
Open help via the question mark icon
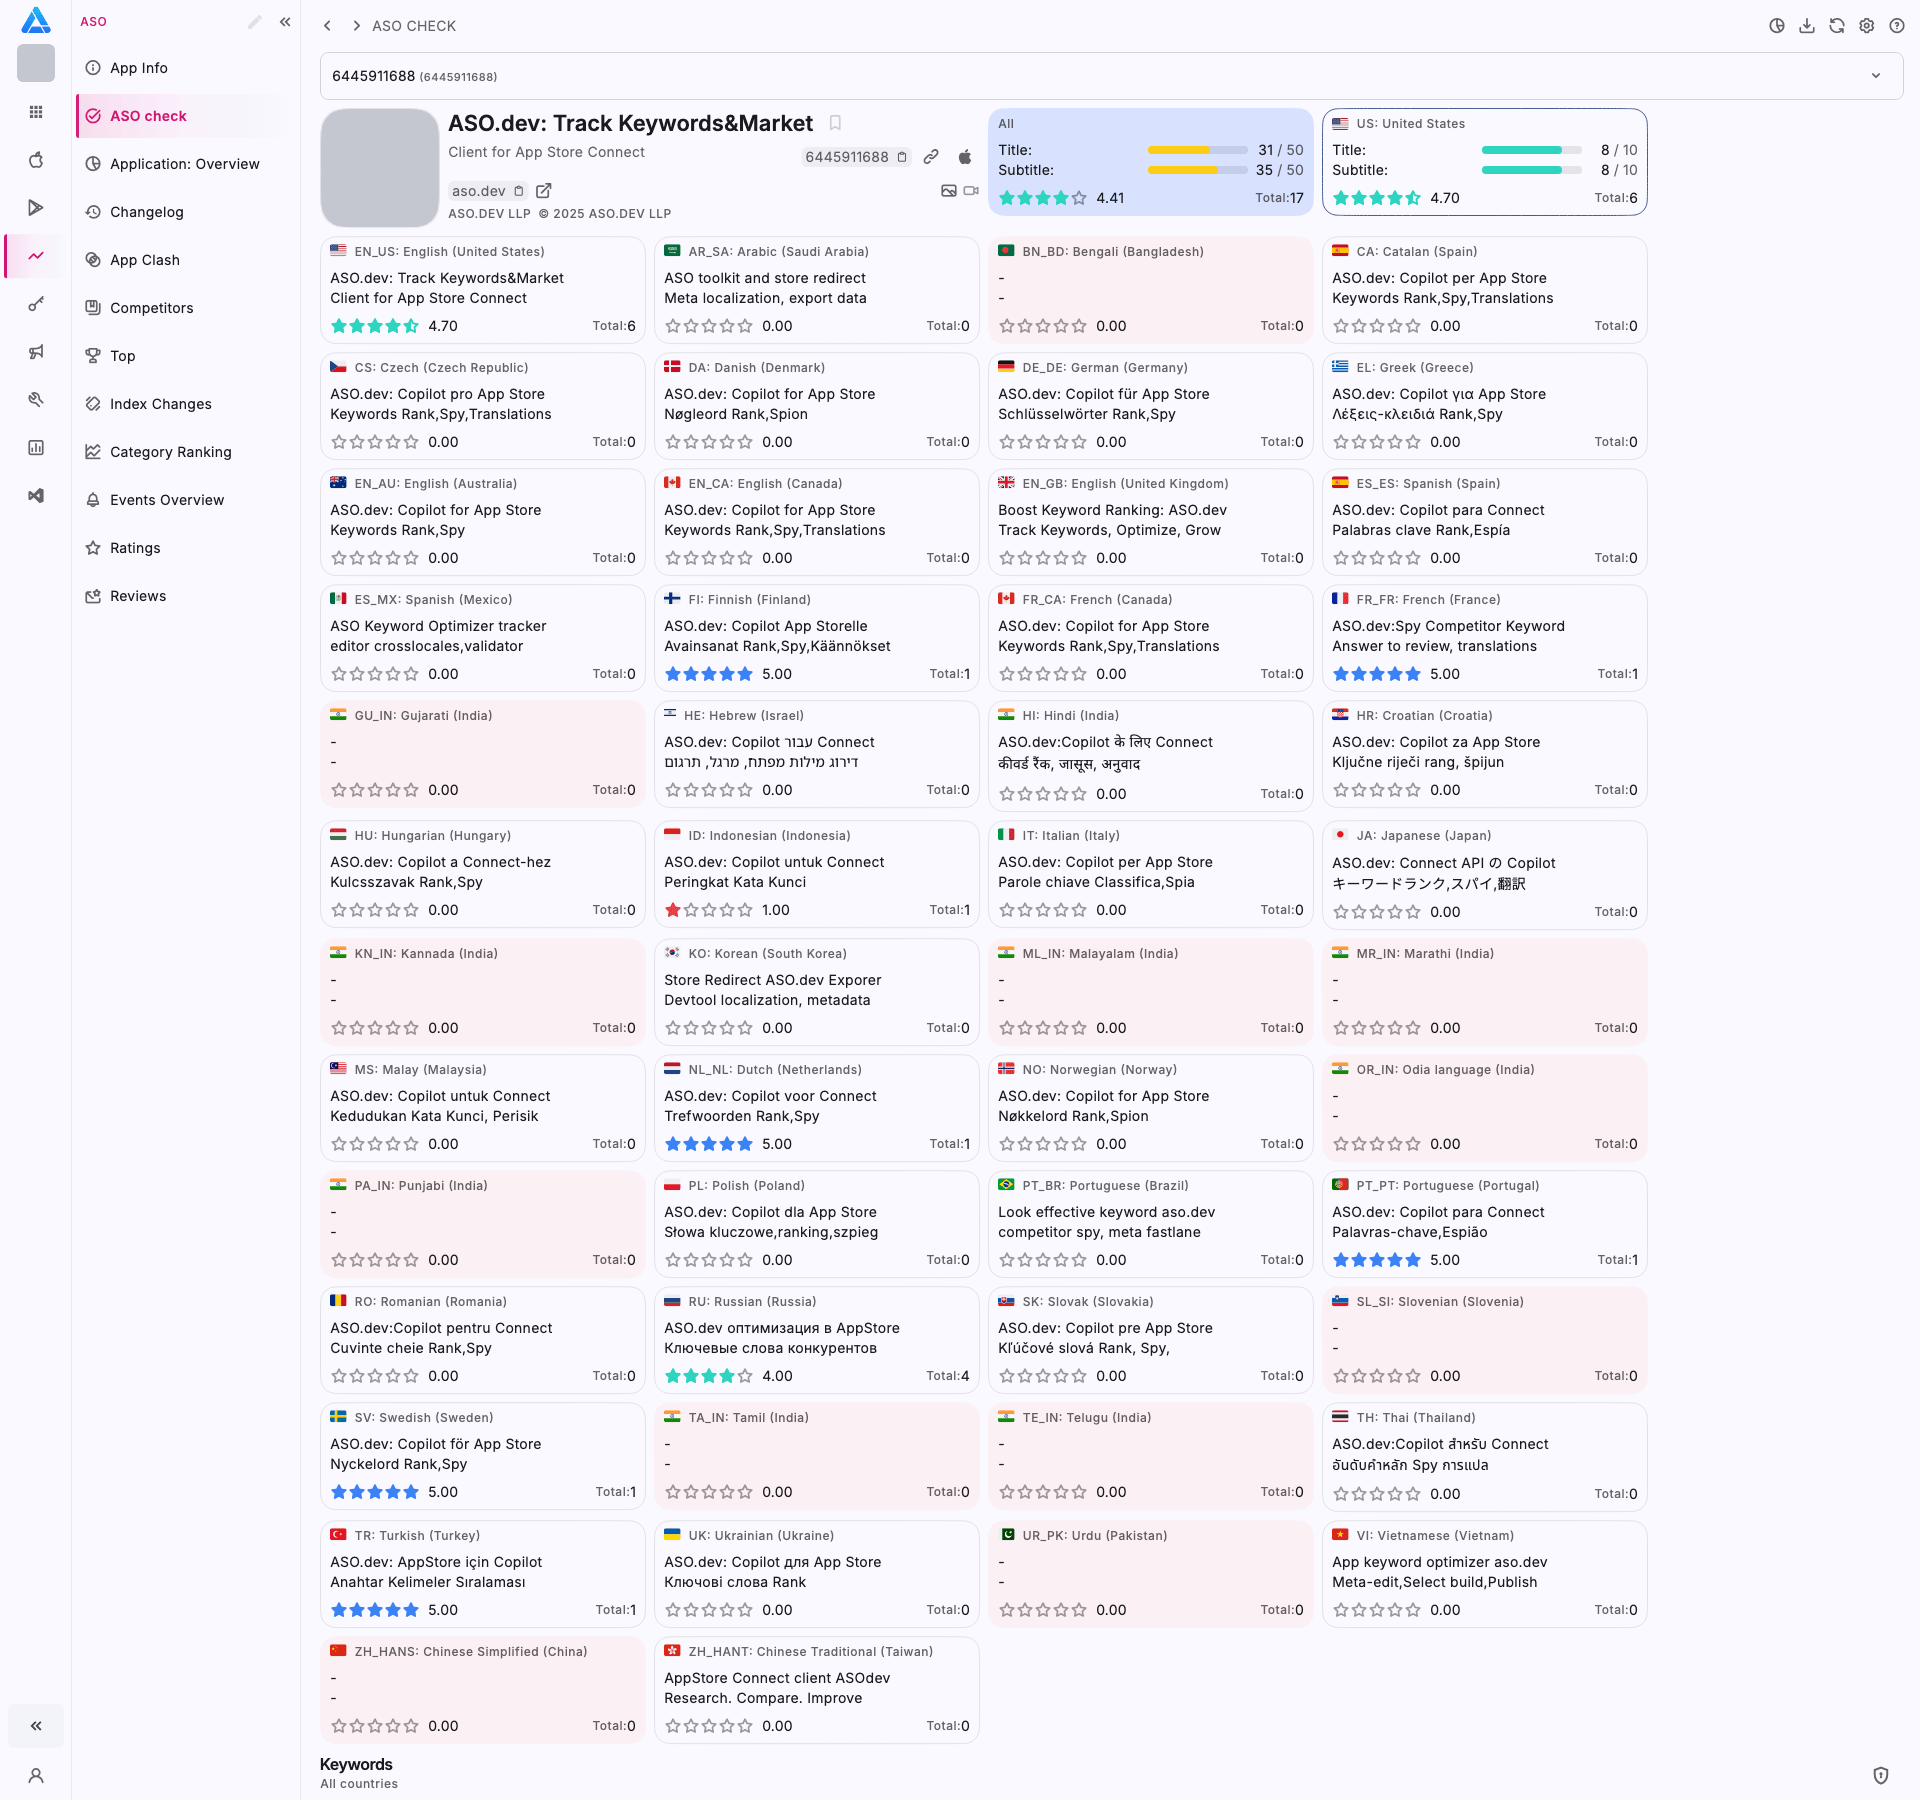(x=1897, y=26)
